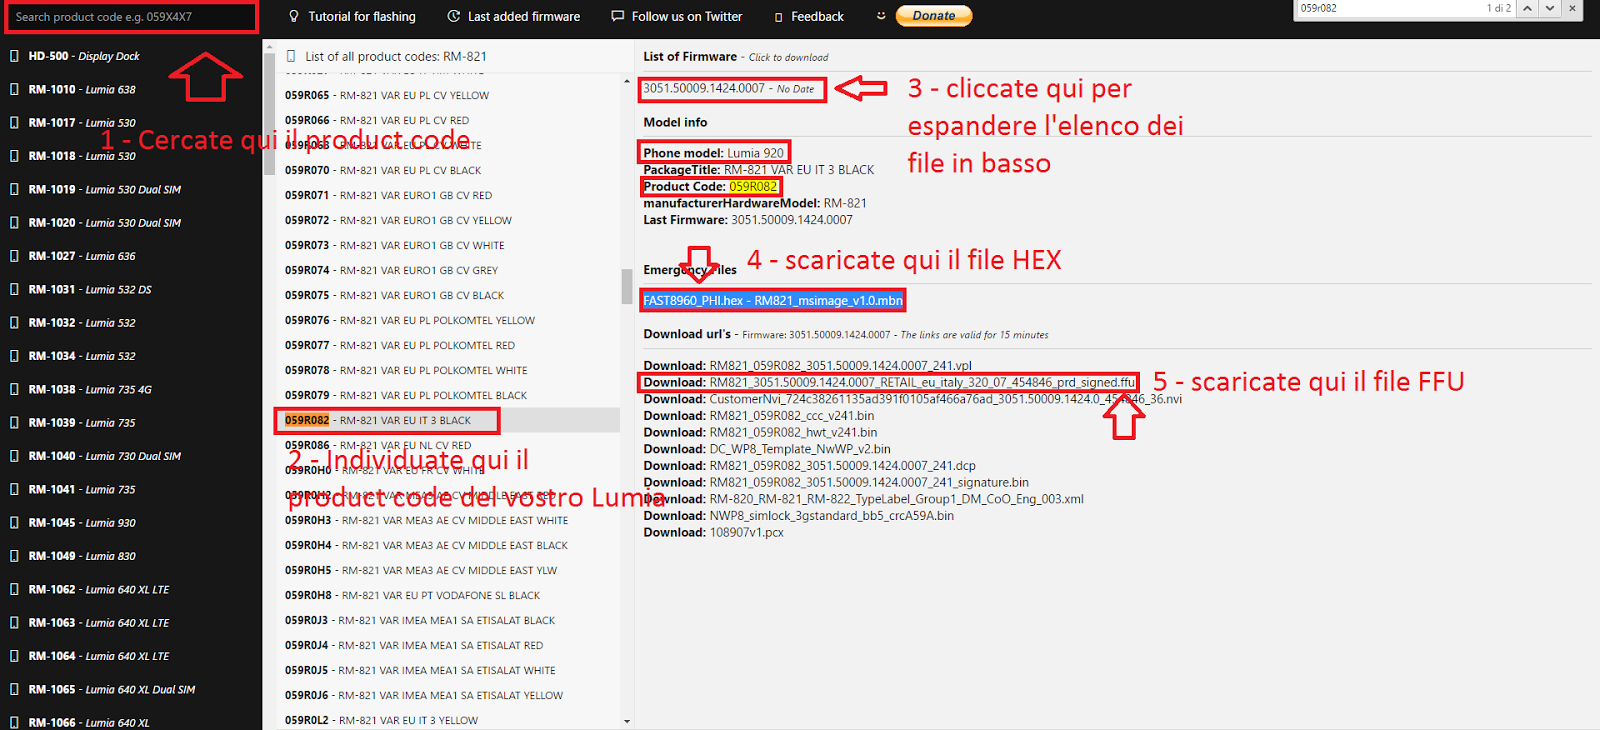Select product code 059R0L2 EU IT 3 YELLOW

click(381, 720)
